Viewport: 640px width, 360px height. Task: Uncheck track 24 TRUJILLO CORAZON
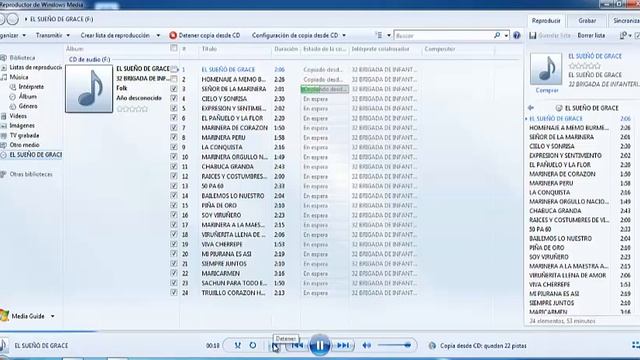coord(174,293)
